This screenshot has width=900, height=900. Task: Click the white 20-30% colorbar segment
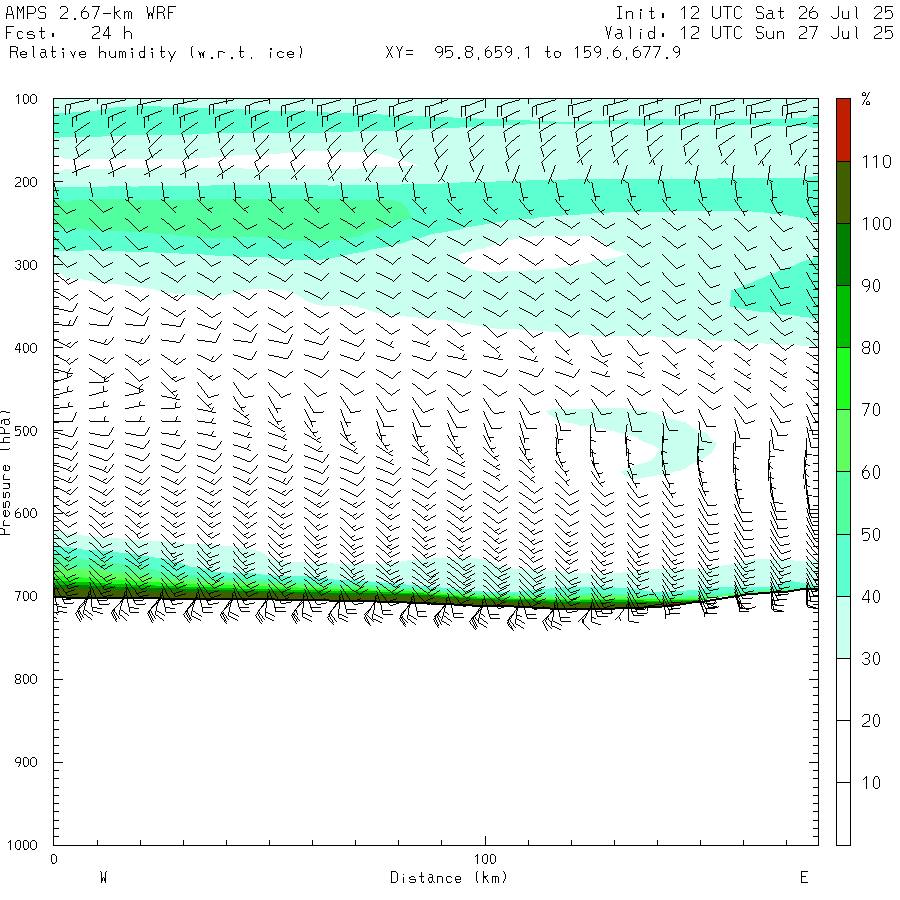point(843,689)
